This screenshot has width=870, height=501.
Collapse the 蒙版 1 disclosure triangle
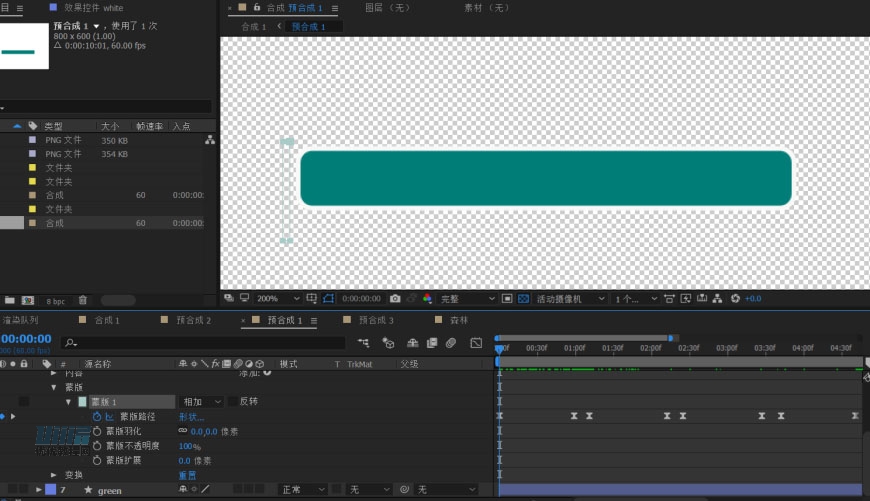69,401
